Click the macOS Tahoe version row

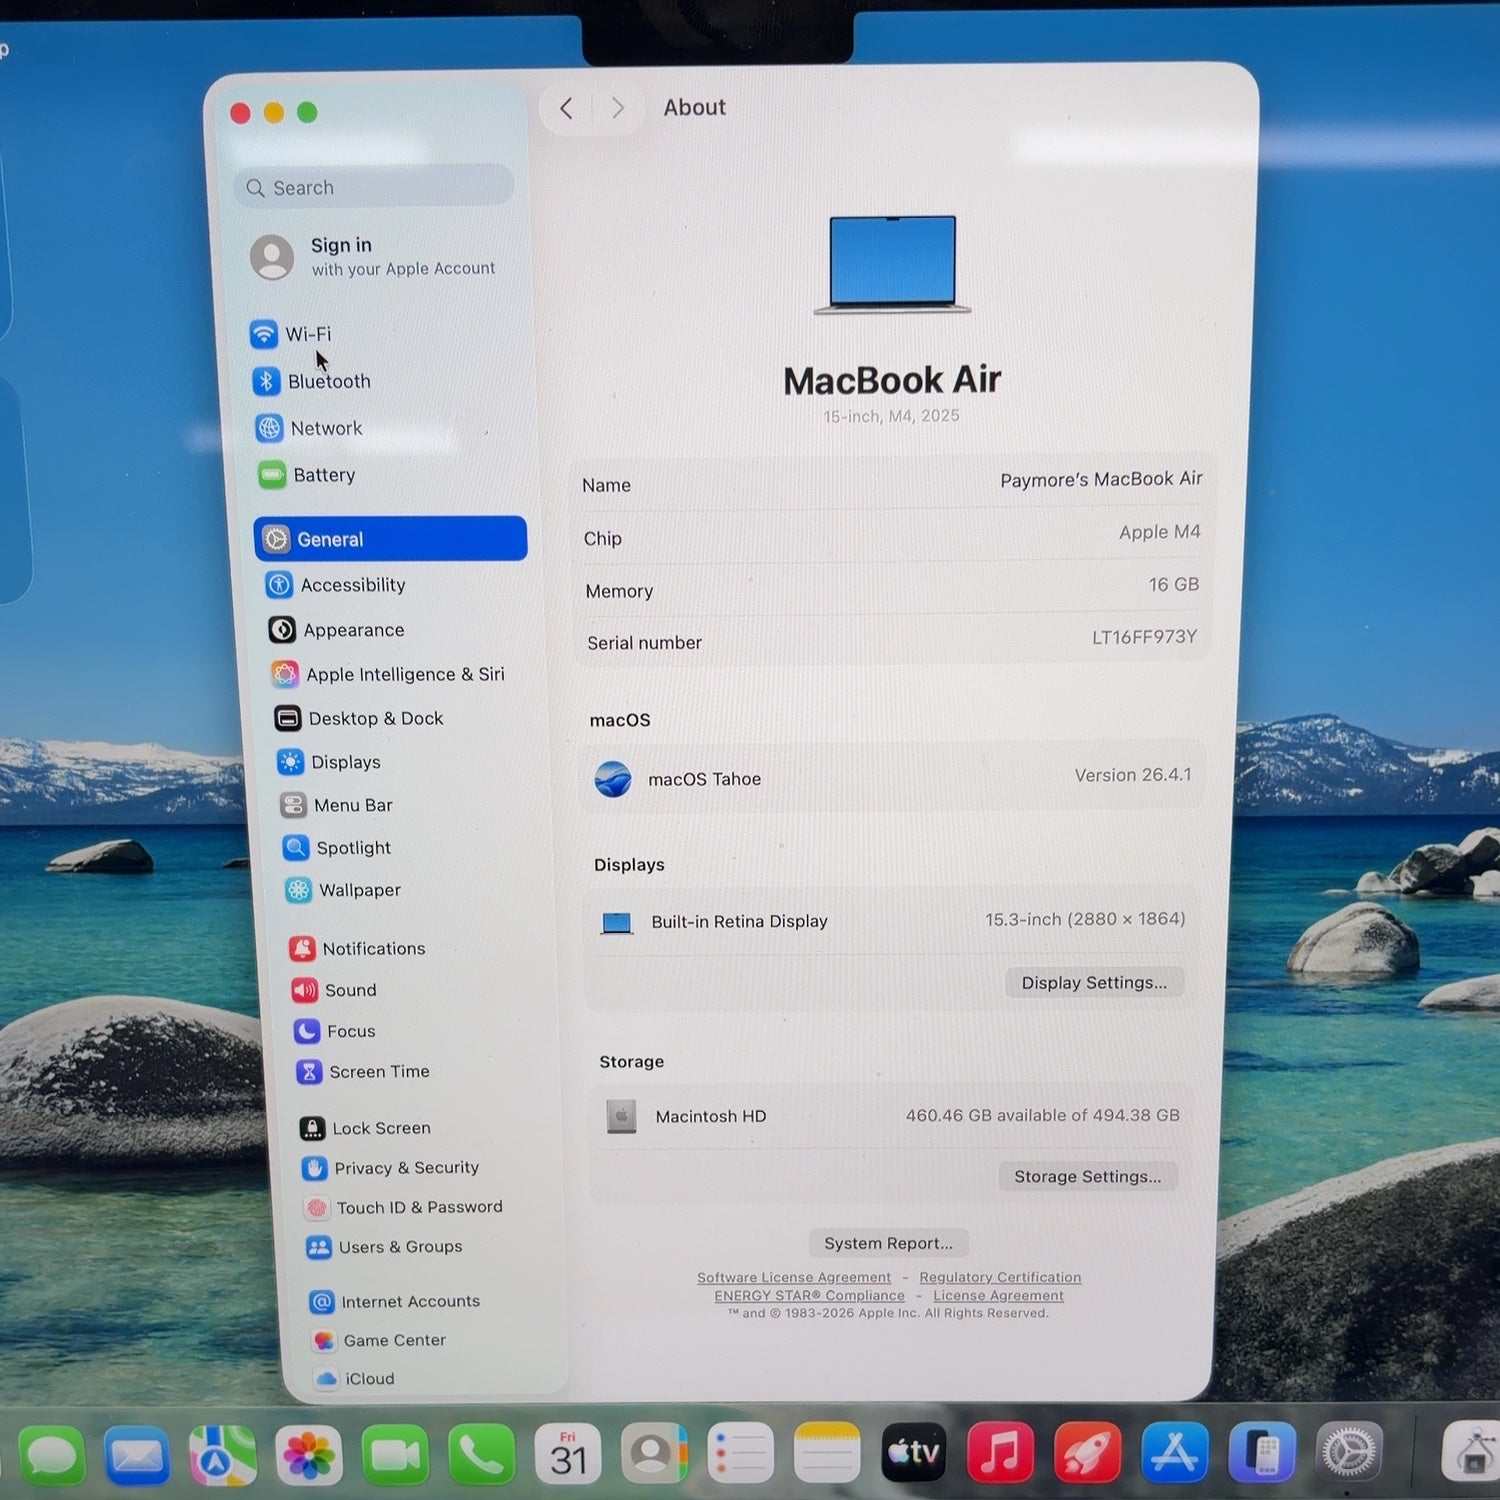(893, 777)
